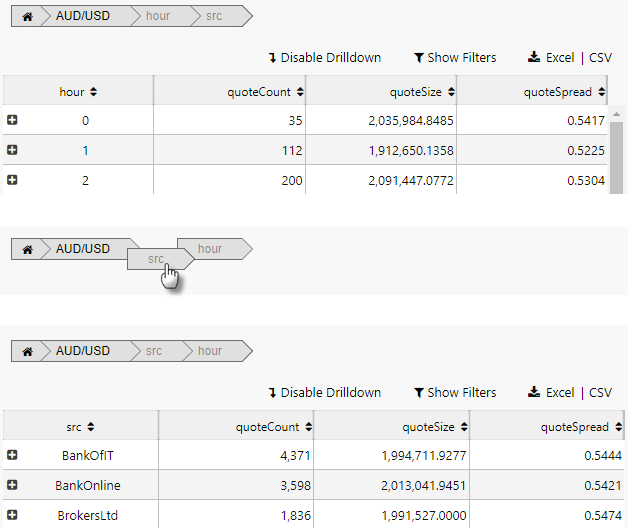The image size is (628, 528).
Task: Disable Drilldown in the bottom table toolbar
Action: [x=325, y=393]
